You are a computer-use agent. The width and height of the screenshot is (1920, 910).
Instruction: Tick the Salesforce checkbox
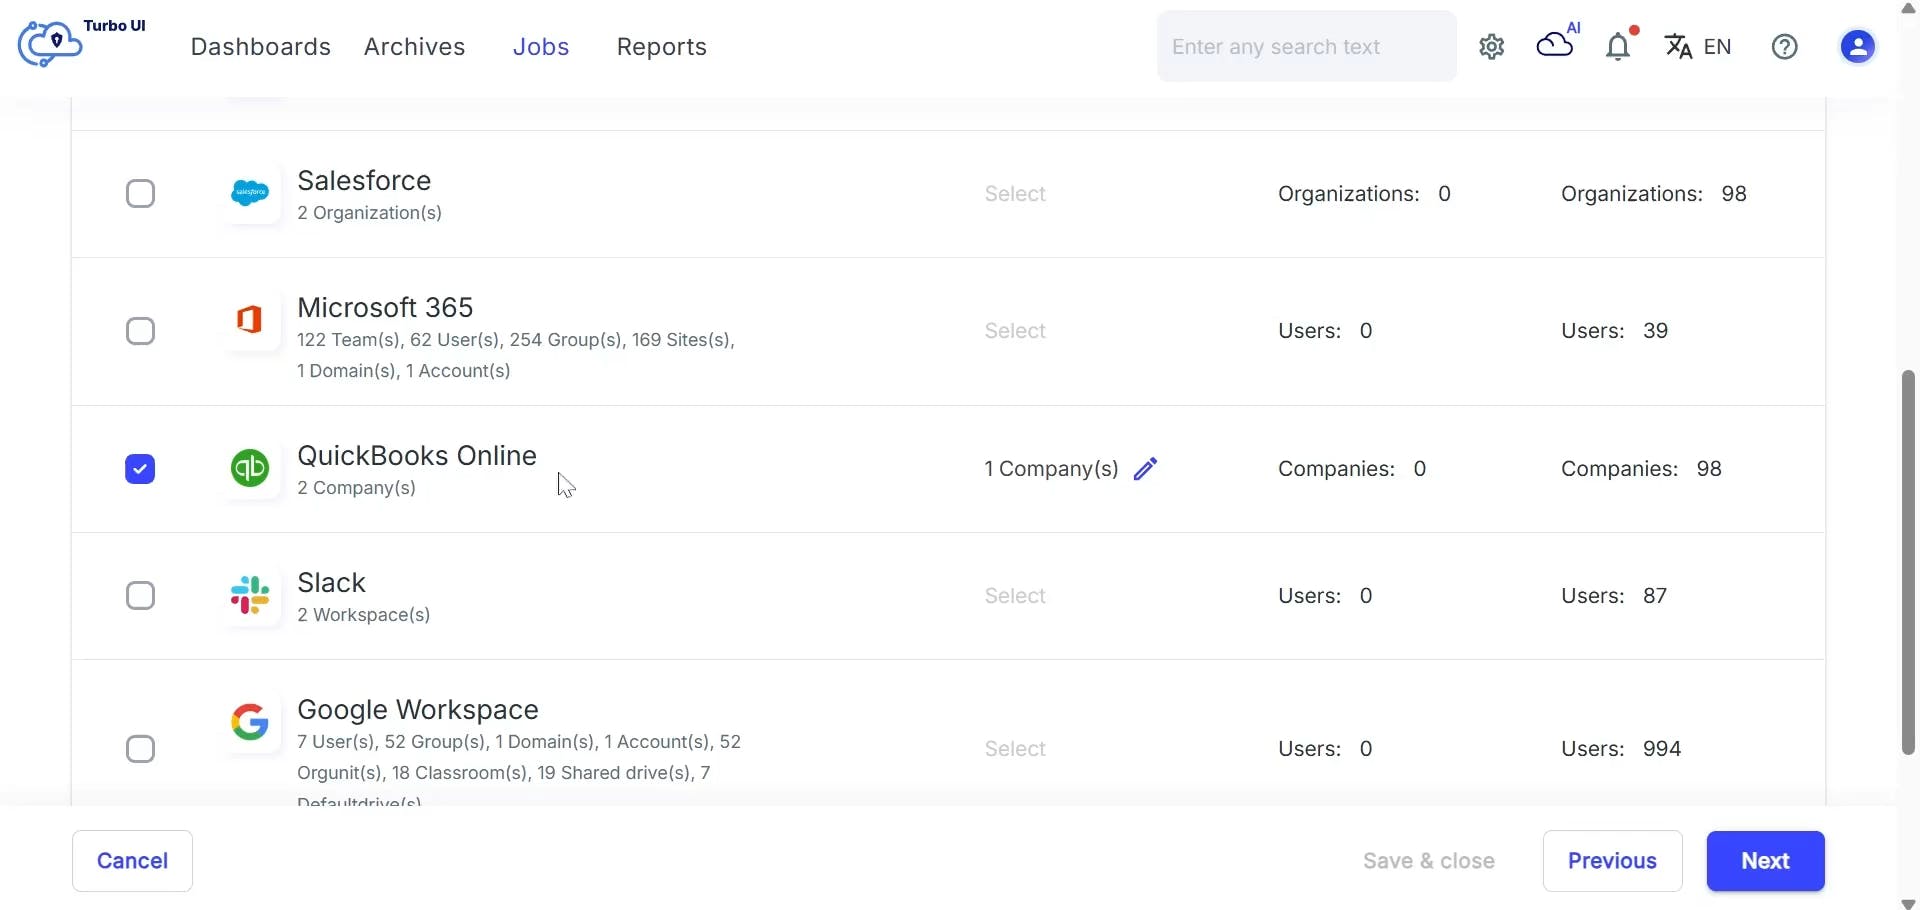coord(141,193)
